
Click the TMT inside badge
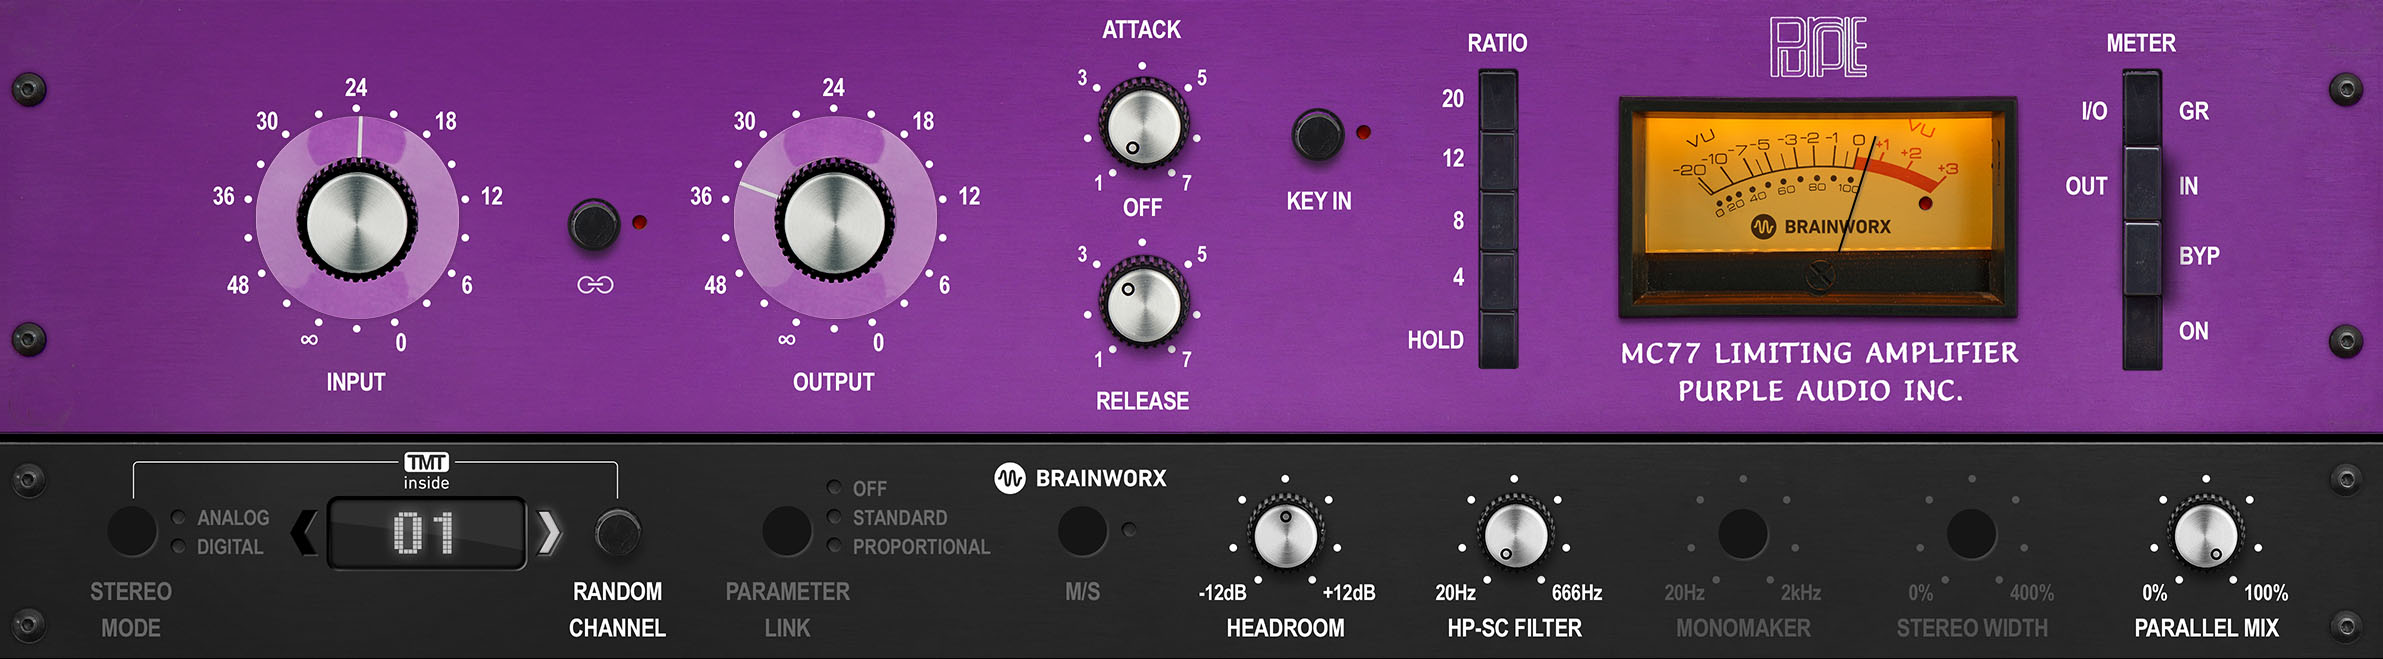click(x=427, y=472)
